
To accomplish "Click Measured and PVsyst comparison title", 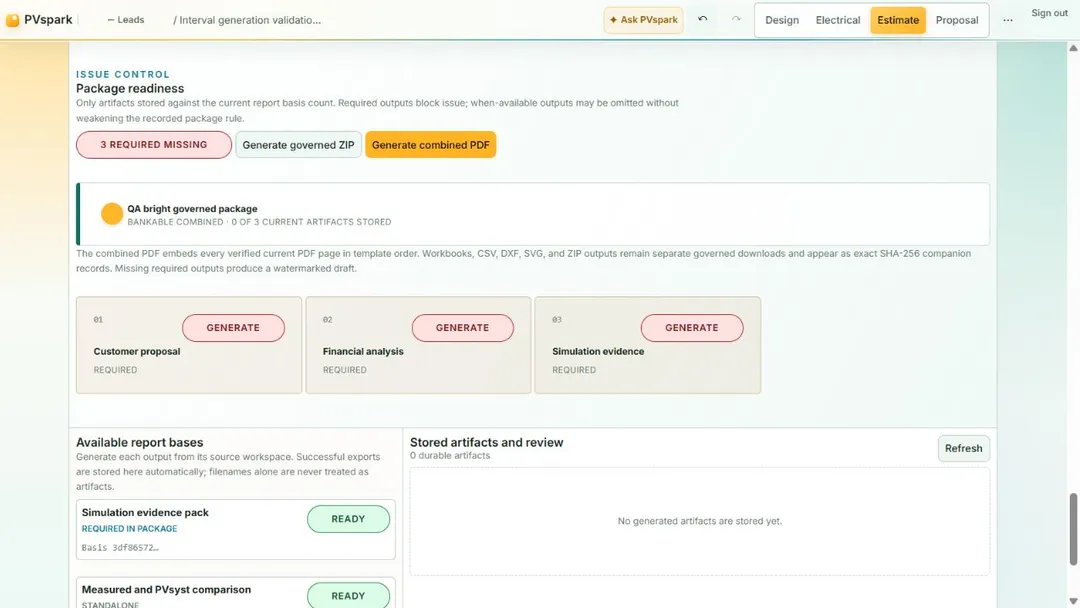I will point(166,589).
